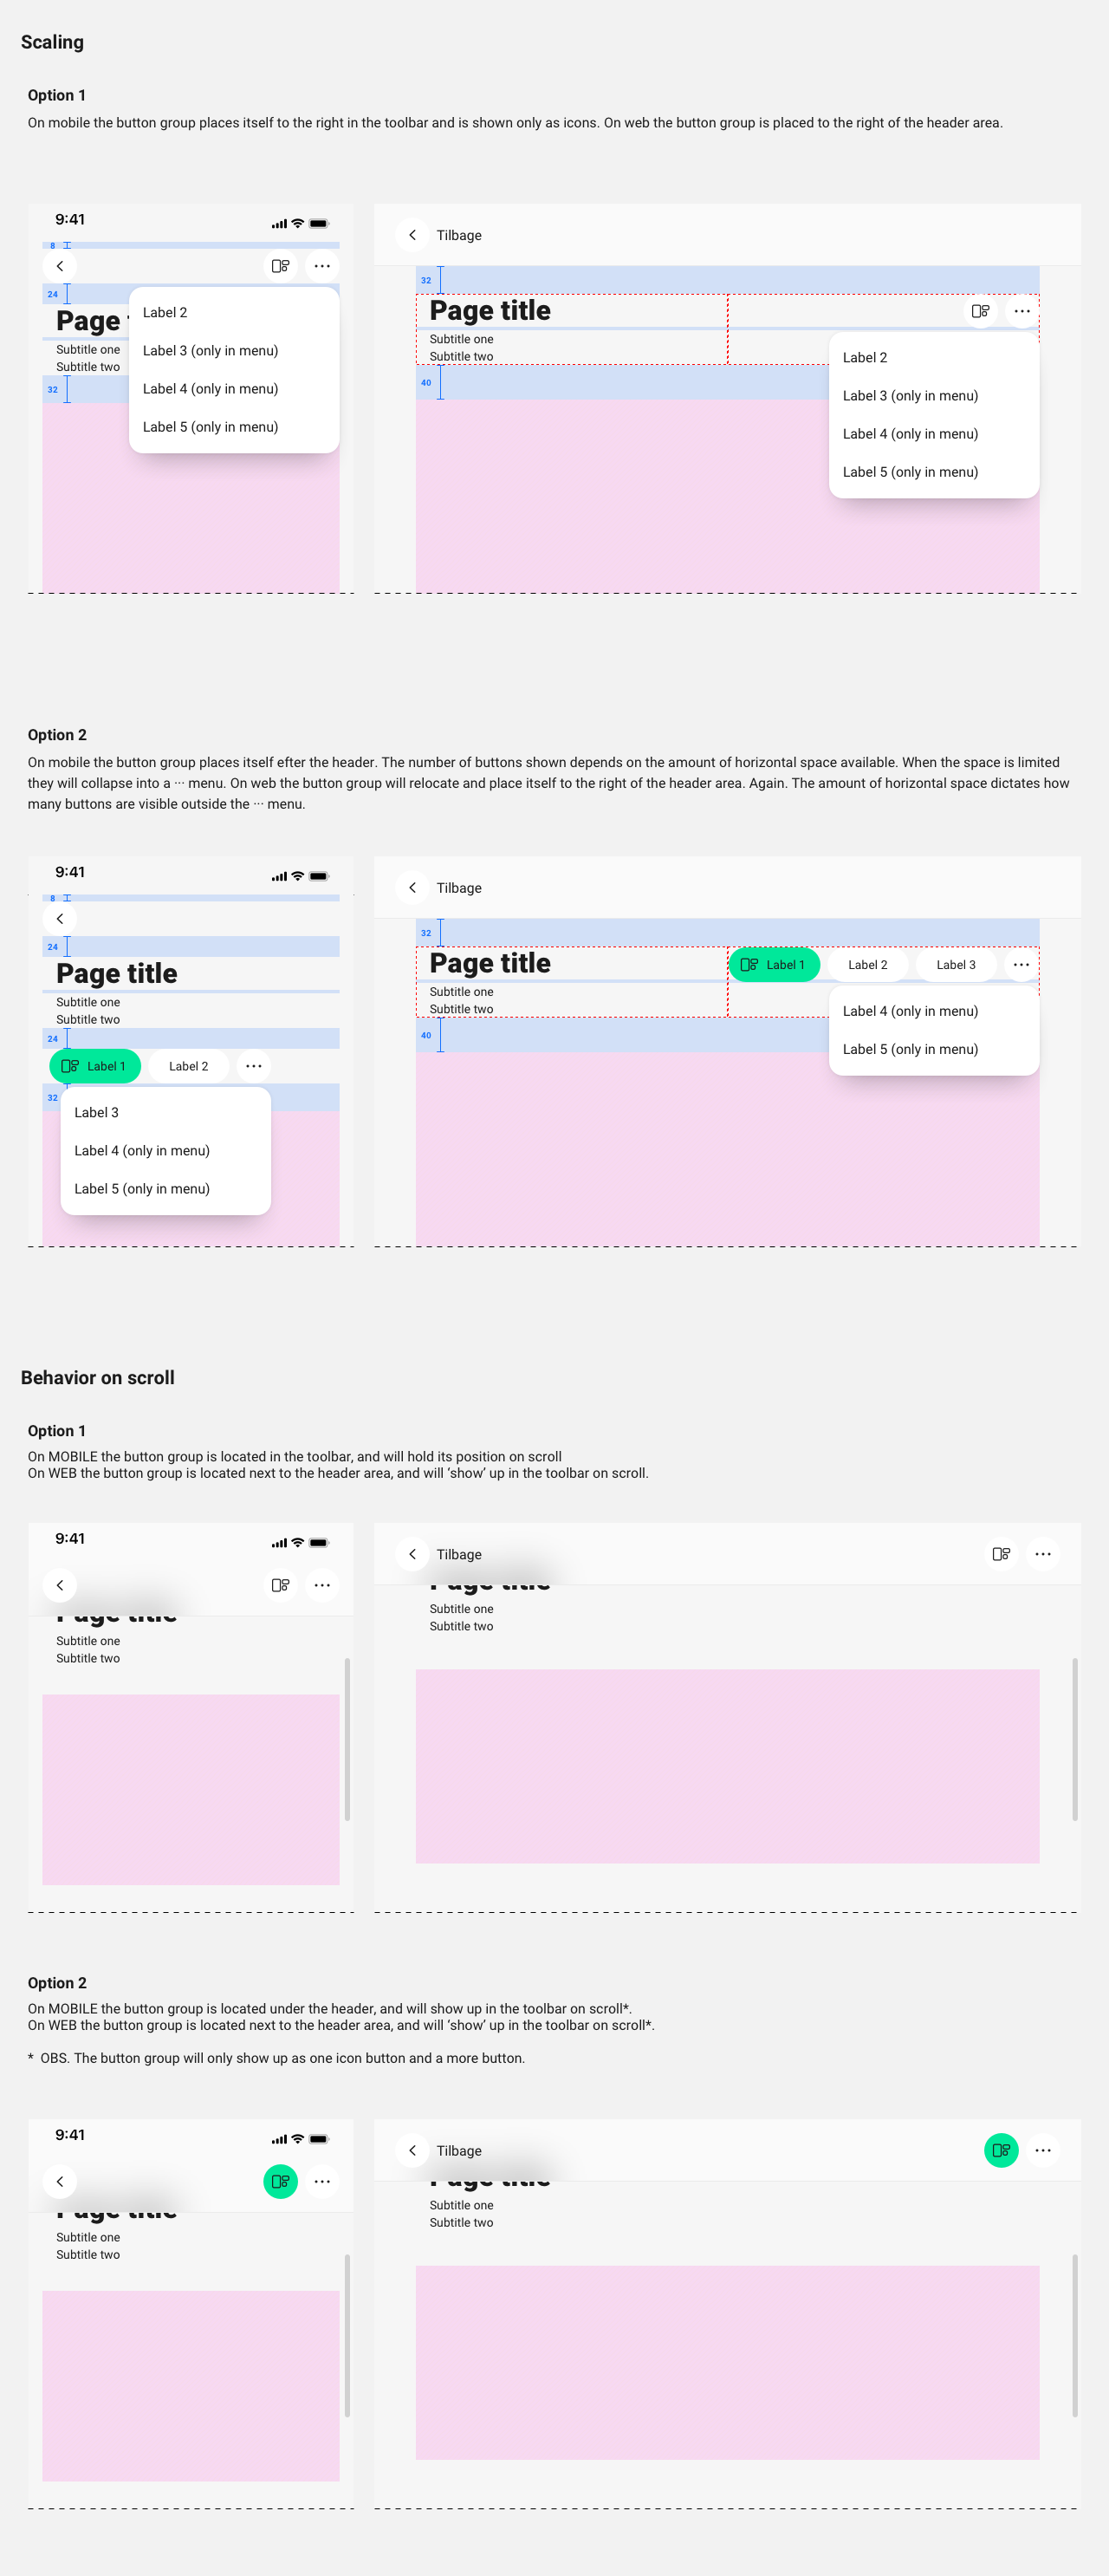1109x2576 pixels.
Task: Click green Label 1 button in Scaling Option 2 web
Action: [774, 965]
